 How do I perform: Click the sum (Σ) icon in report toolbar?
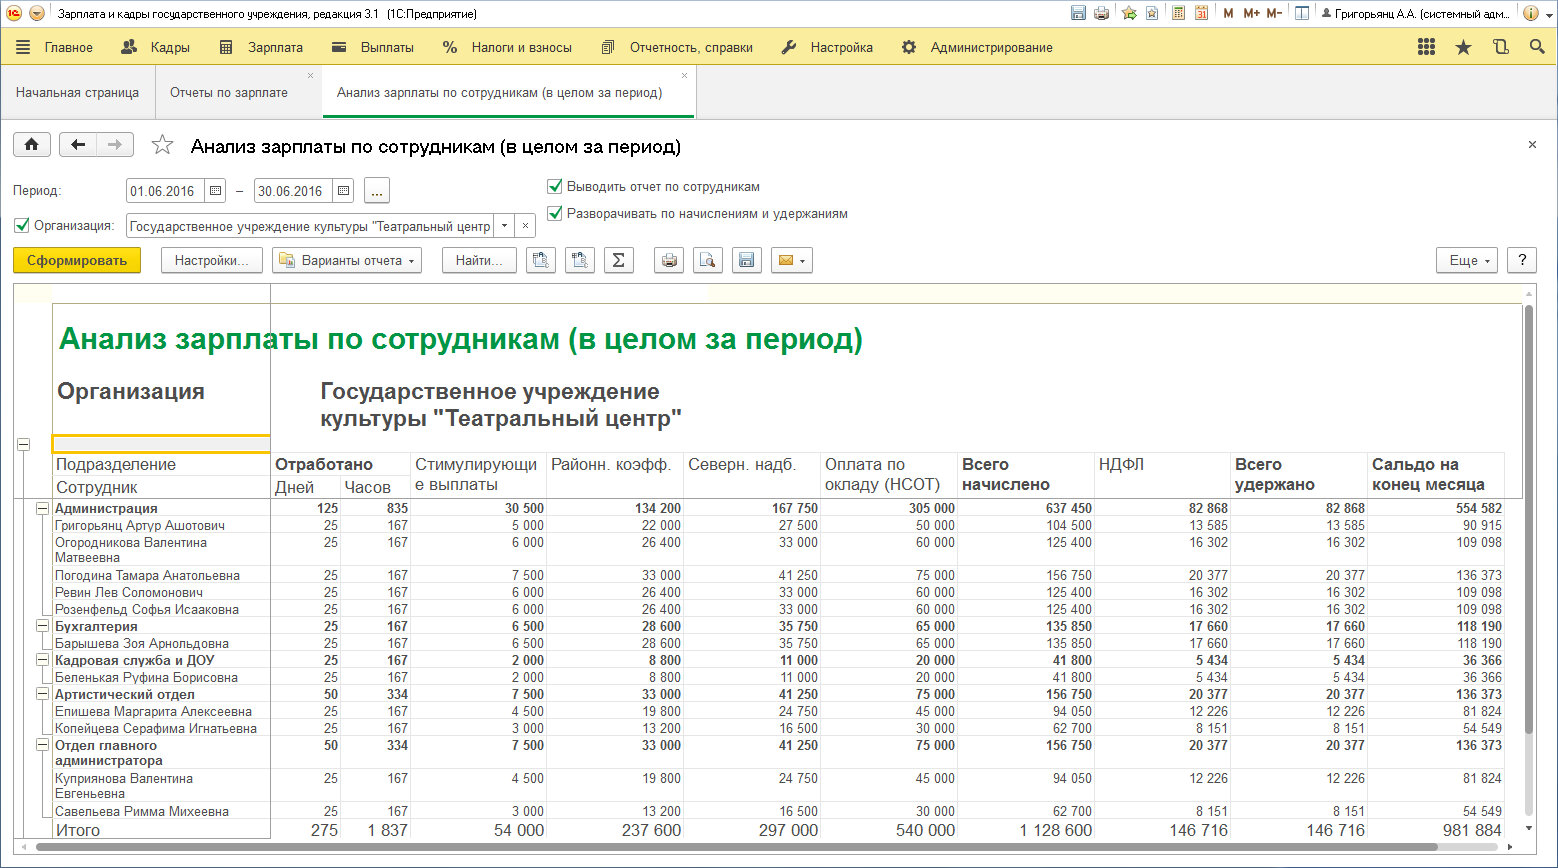pos(618,260)
